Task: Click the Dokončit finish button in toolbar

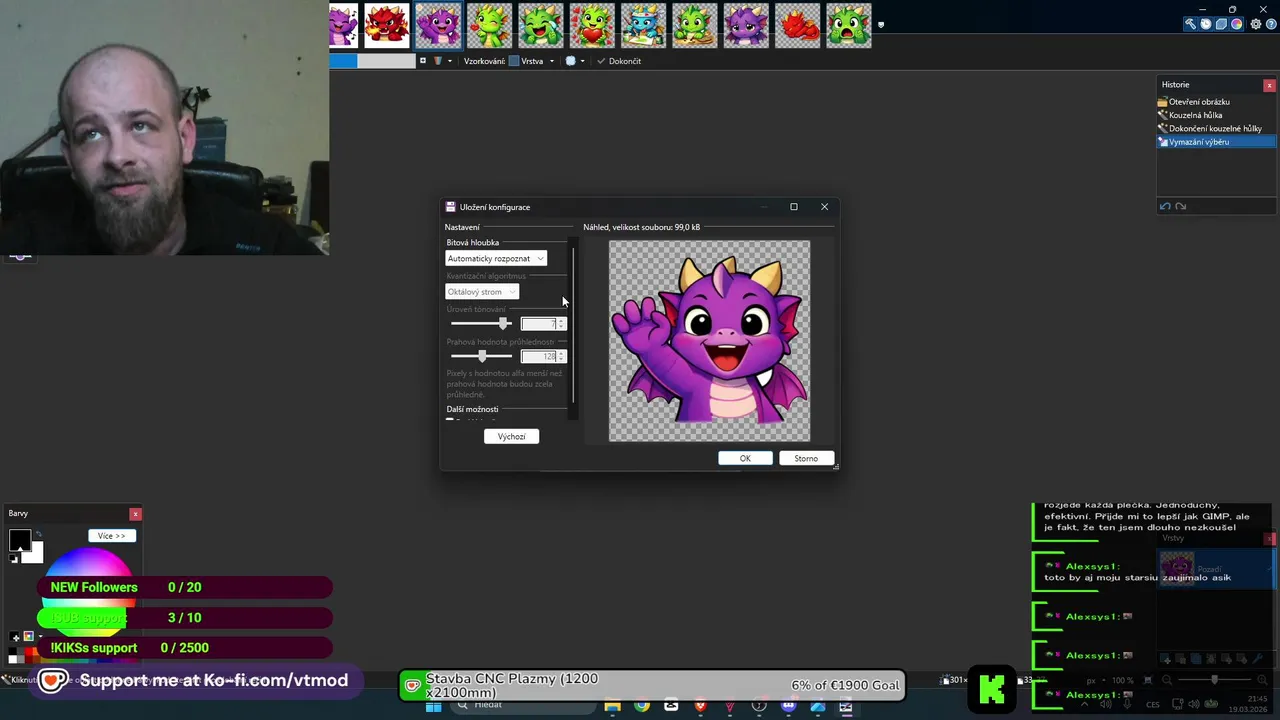Action: point(619,61)
